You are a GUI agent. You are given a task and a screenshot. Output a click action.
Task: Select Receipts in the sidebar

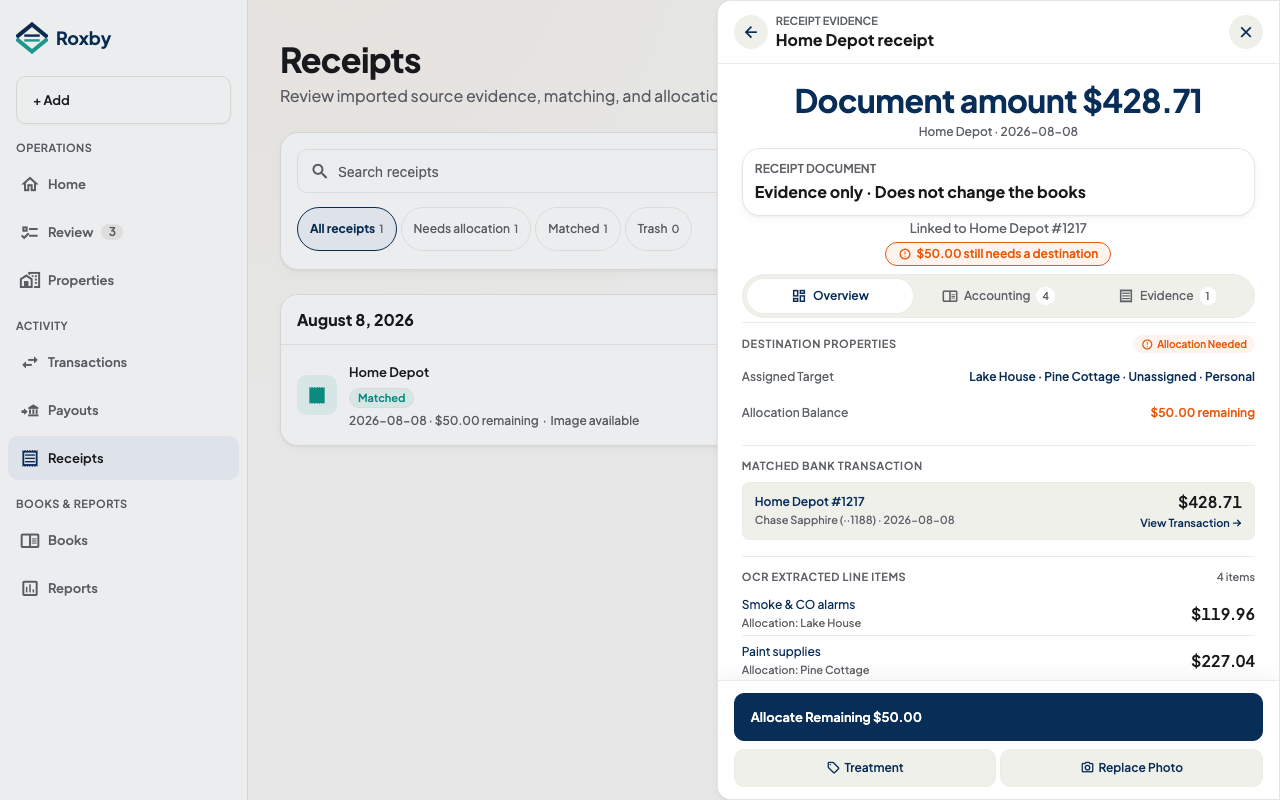[123, 458]
